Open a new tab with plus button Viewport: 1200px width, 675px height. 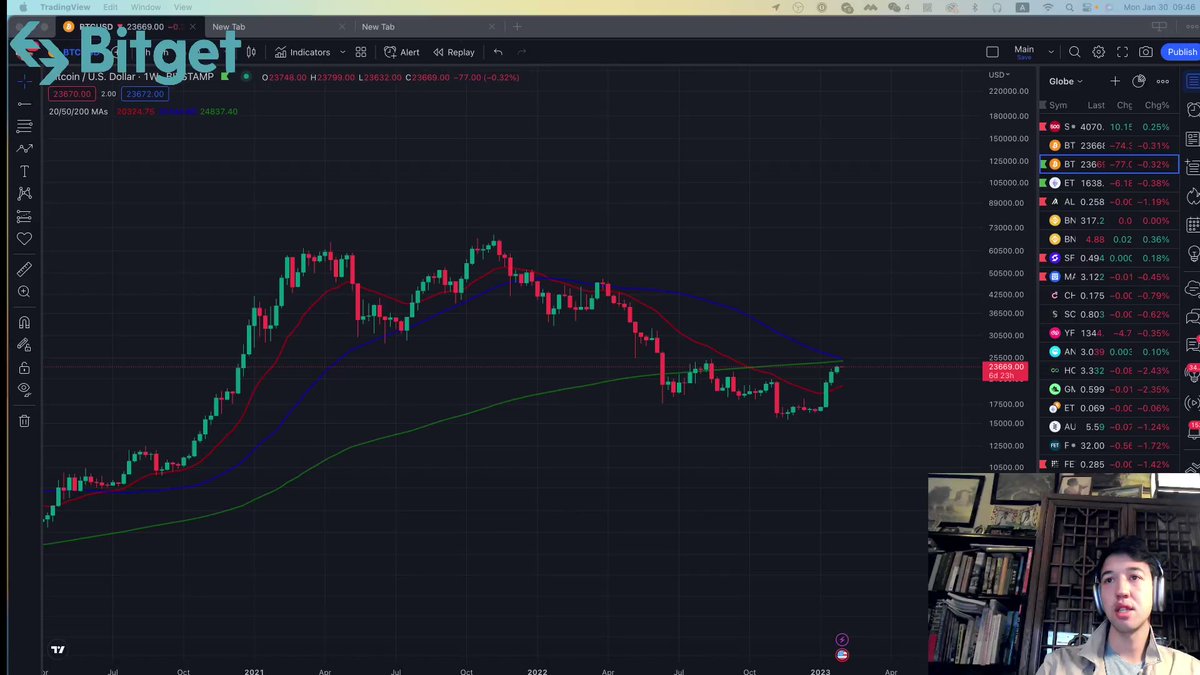(518, 27)
